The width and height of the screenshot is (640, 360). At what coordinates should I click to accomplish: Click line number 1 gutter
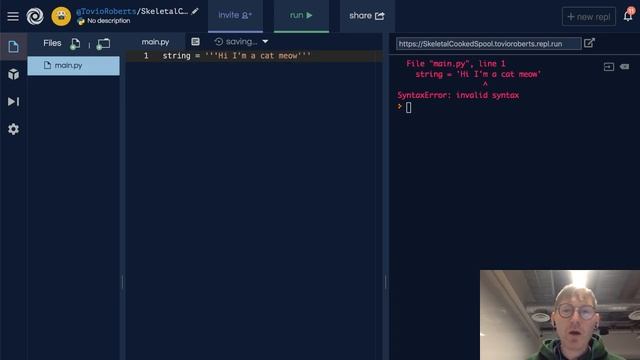[146, 56]
